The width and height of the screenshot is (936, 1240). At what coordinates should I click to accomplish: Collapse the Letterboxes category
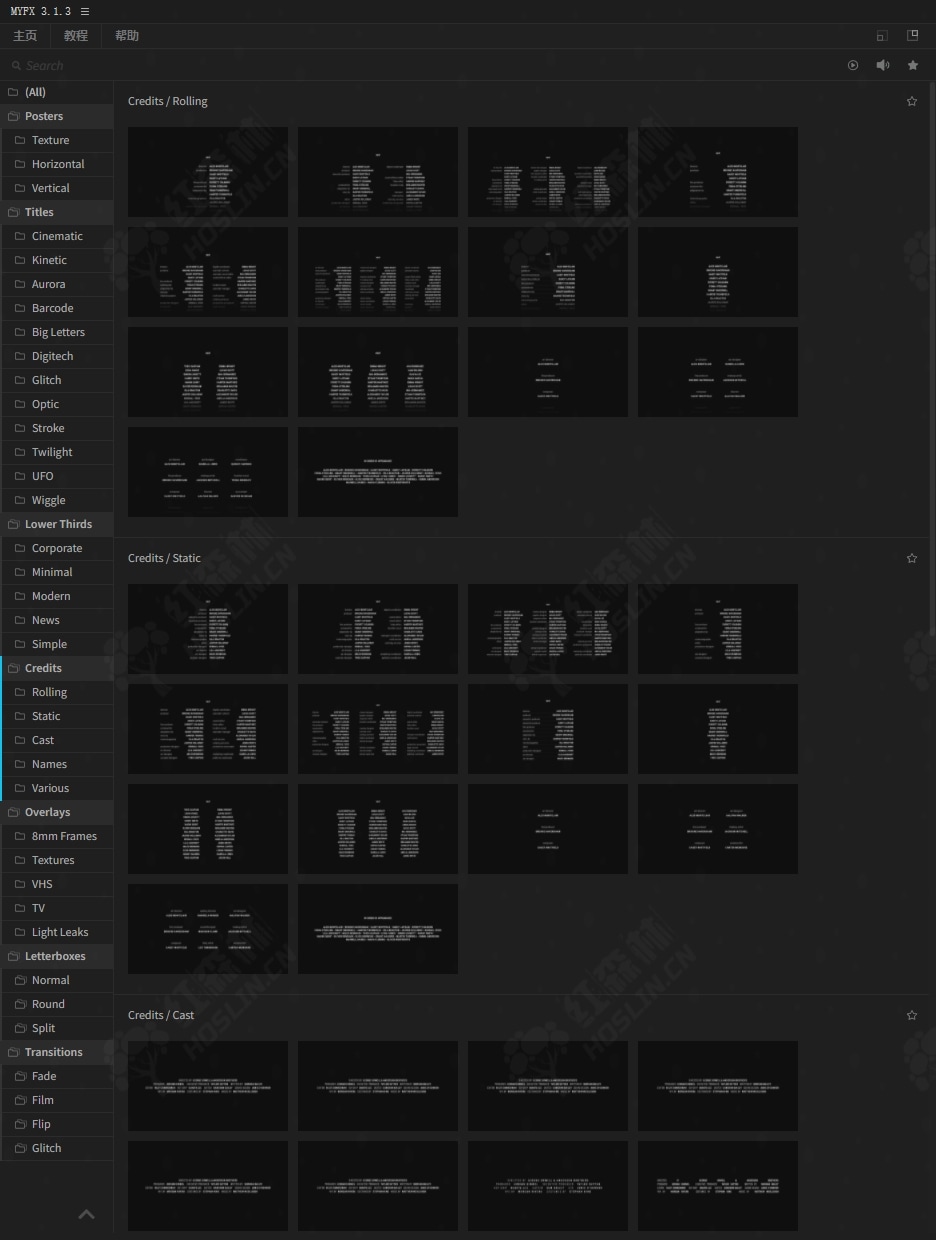(57, 956)
